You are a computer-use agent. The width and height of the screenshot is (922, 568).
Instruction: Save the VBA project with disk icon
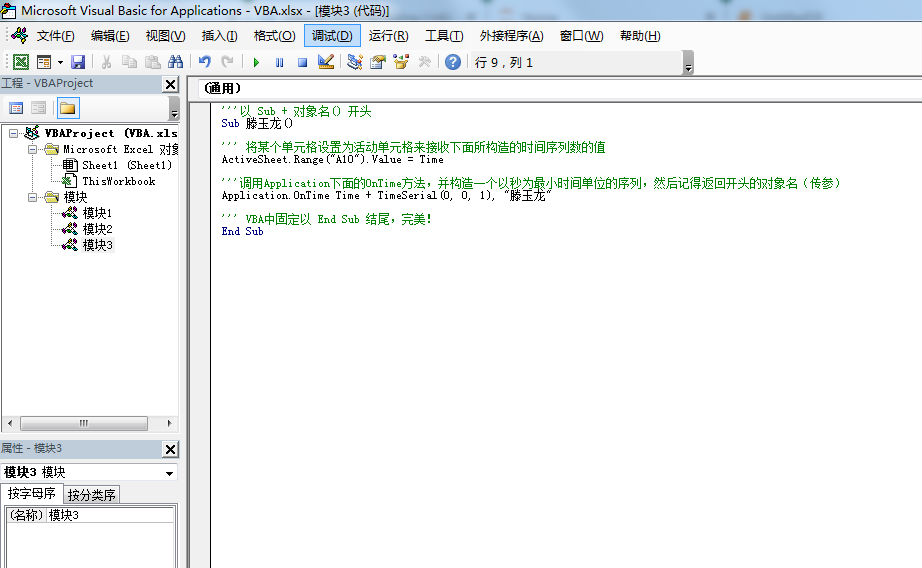78,62
